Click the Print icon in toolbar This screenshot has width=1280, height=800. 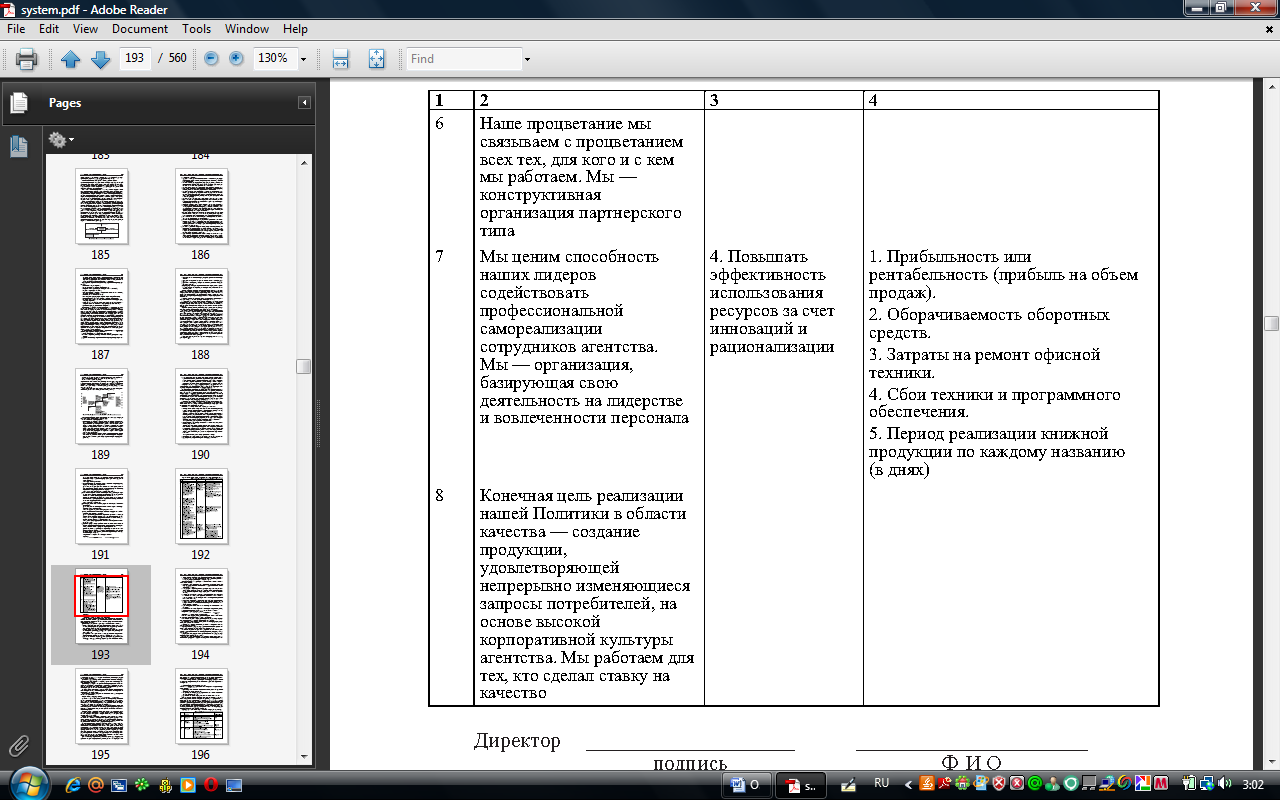[x=27, y=58]
